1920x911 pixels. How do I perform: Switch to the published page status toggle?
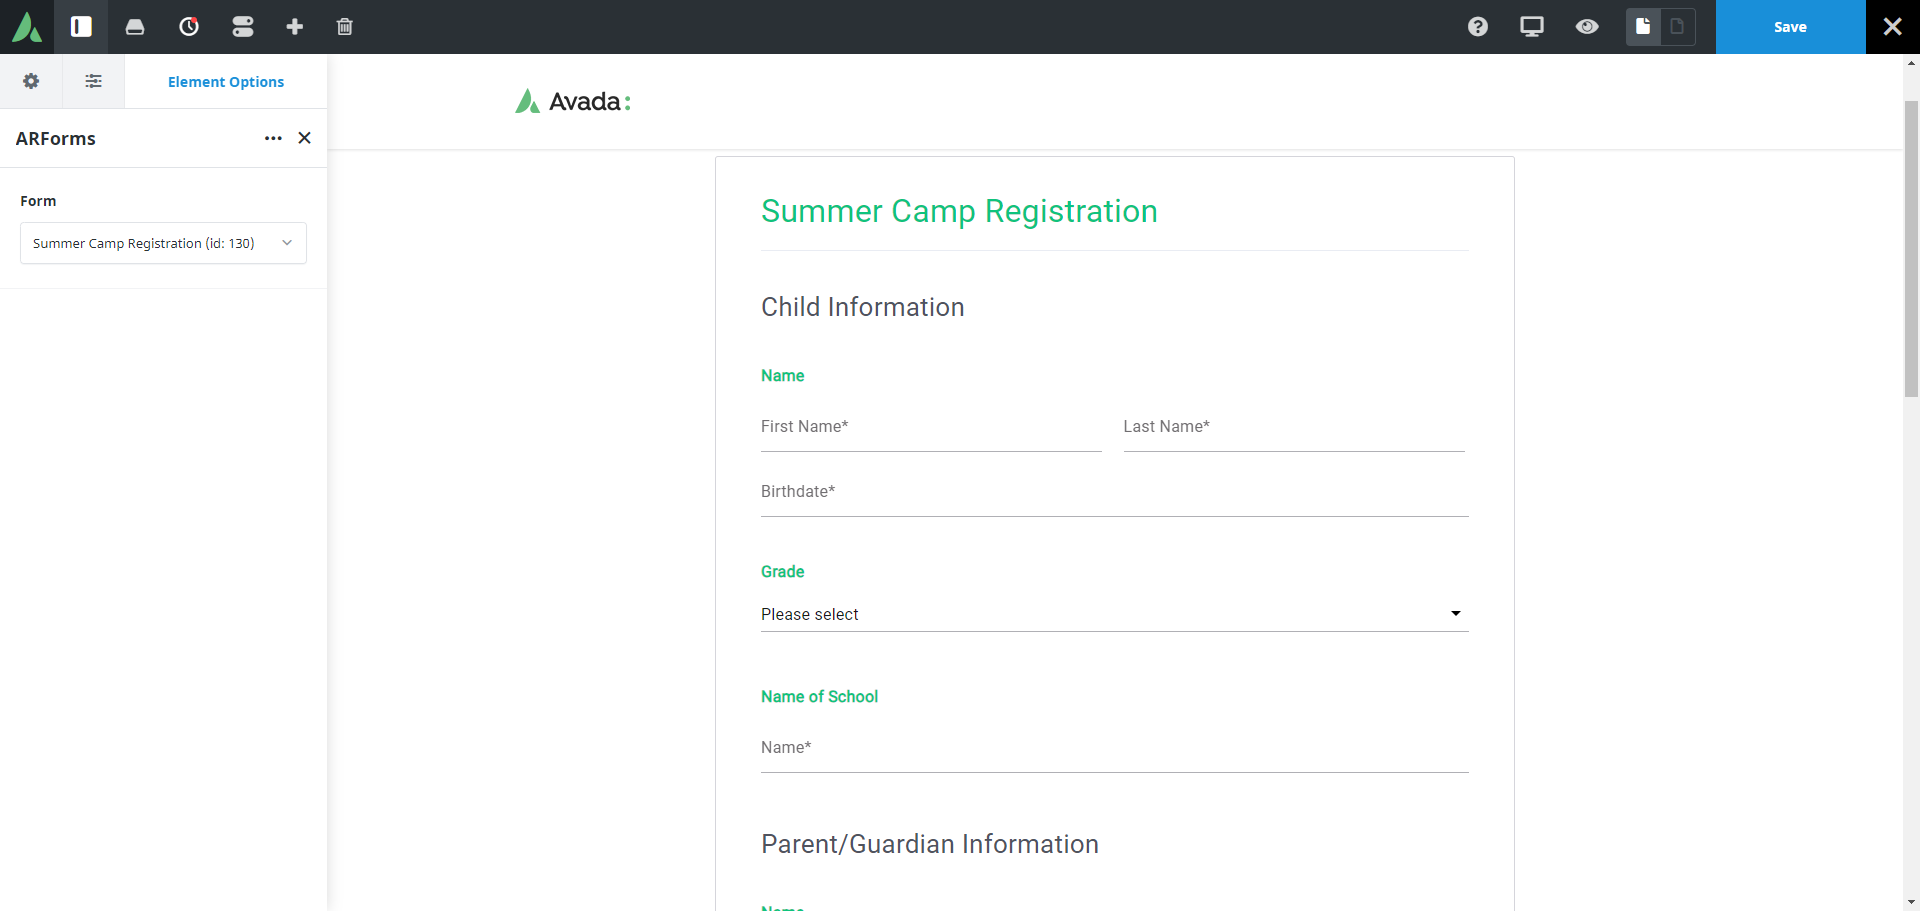[1643, 27]
